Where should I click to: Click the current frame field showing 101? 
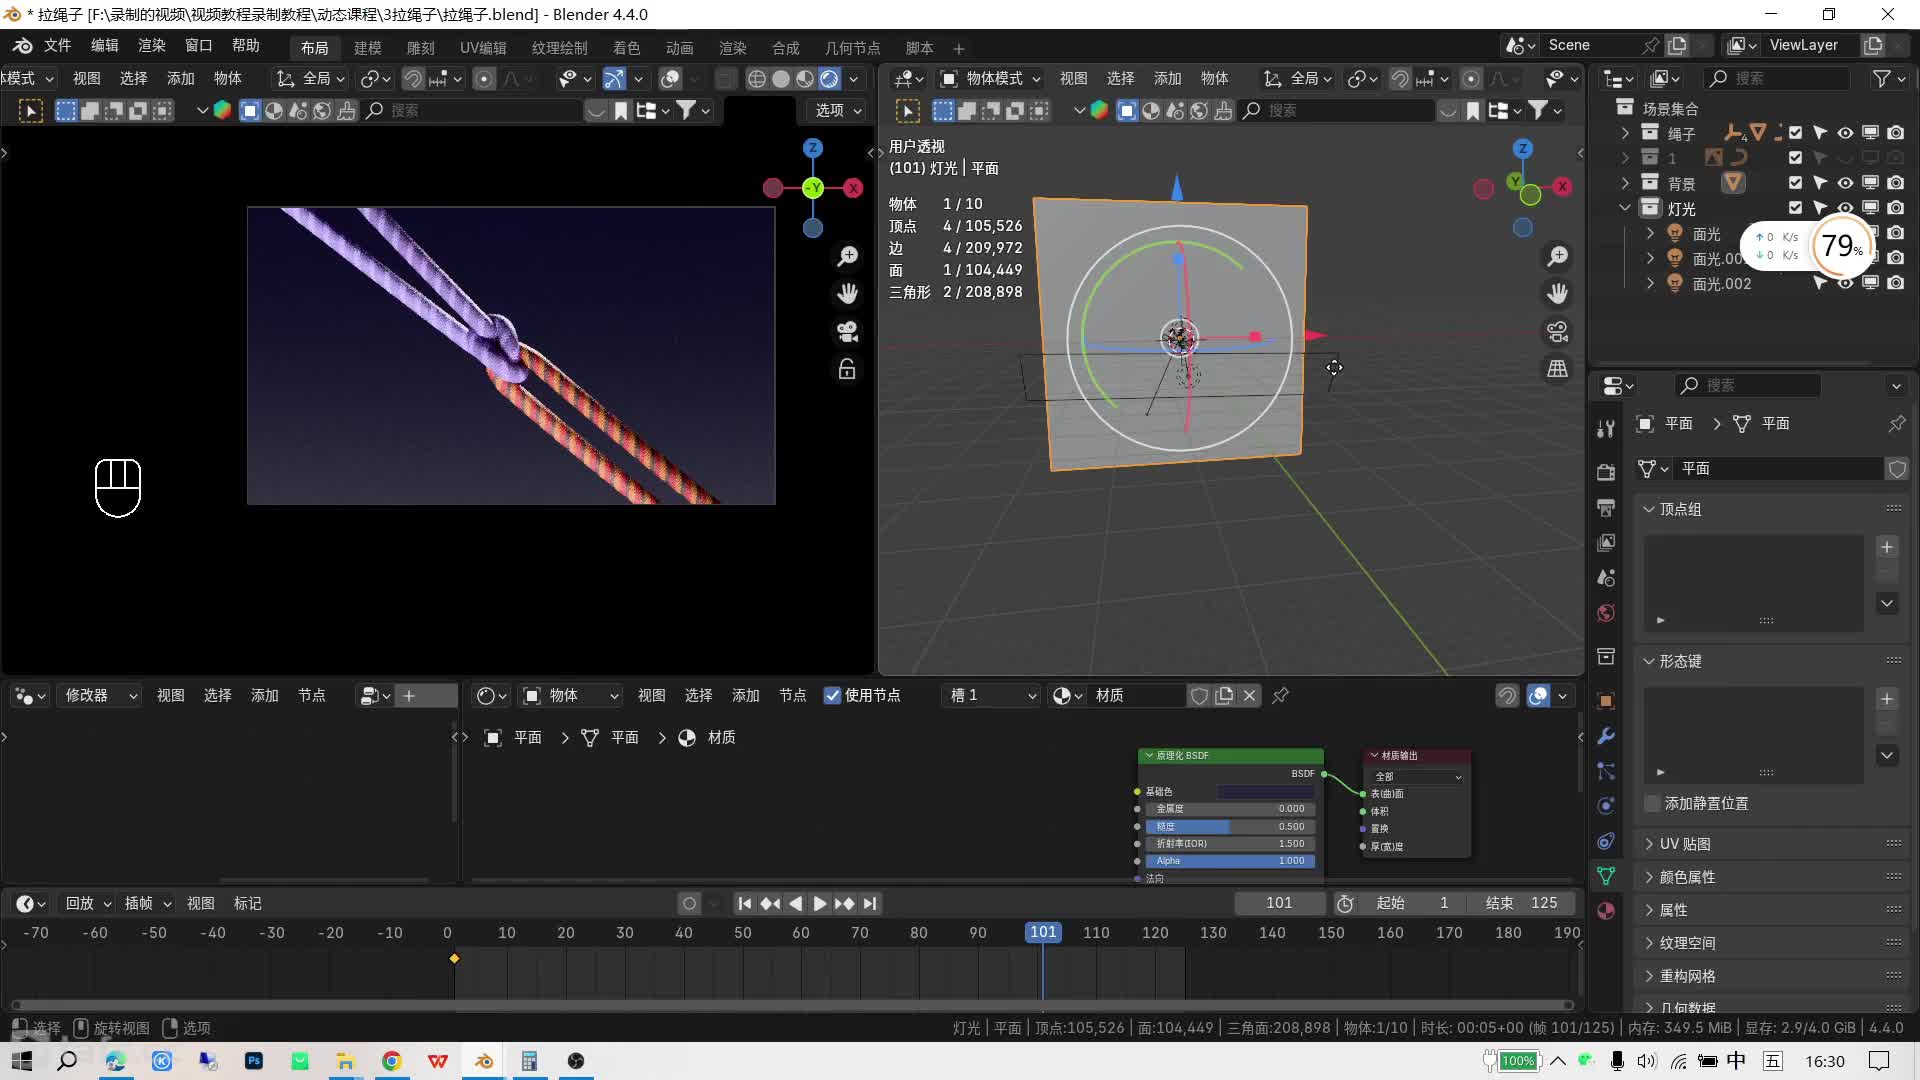pos(1279,903)
